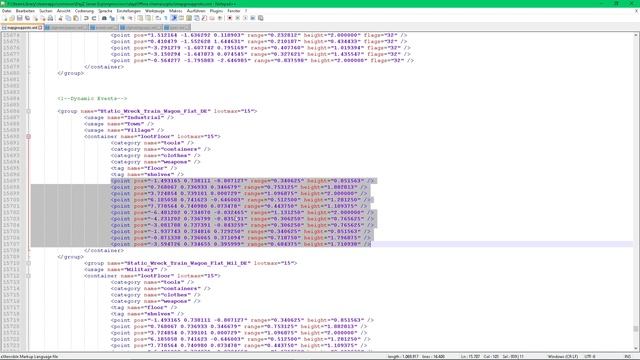Click the Redo toolbar icon
This screenshot has height=360, width=640.
(93, 18)
